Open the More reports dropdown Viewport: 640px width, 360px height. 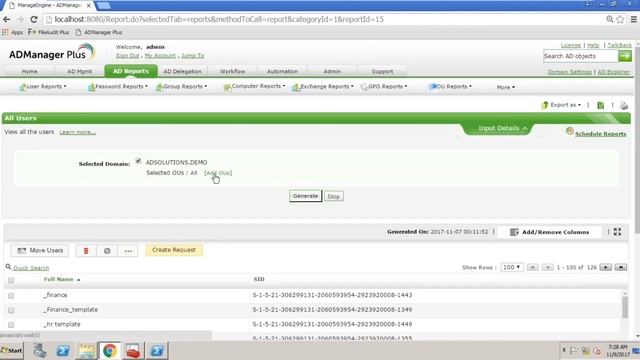pyautogui.click(x=506, y=87)
